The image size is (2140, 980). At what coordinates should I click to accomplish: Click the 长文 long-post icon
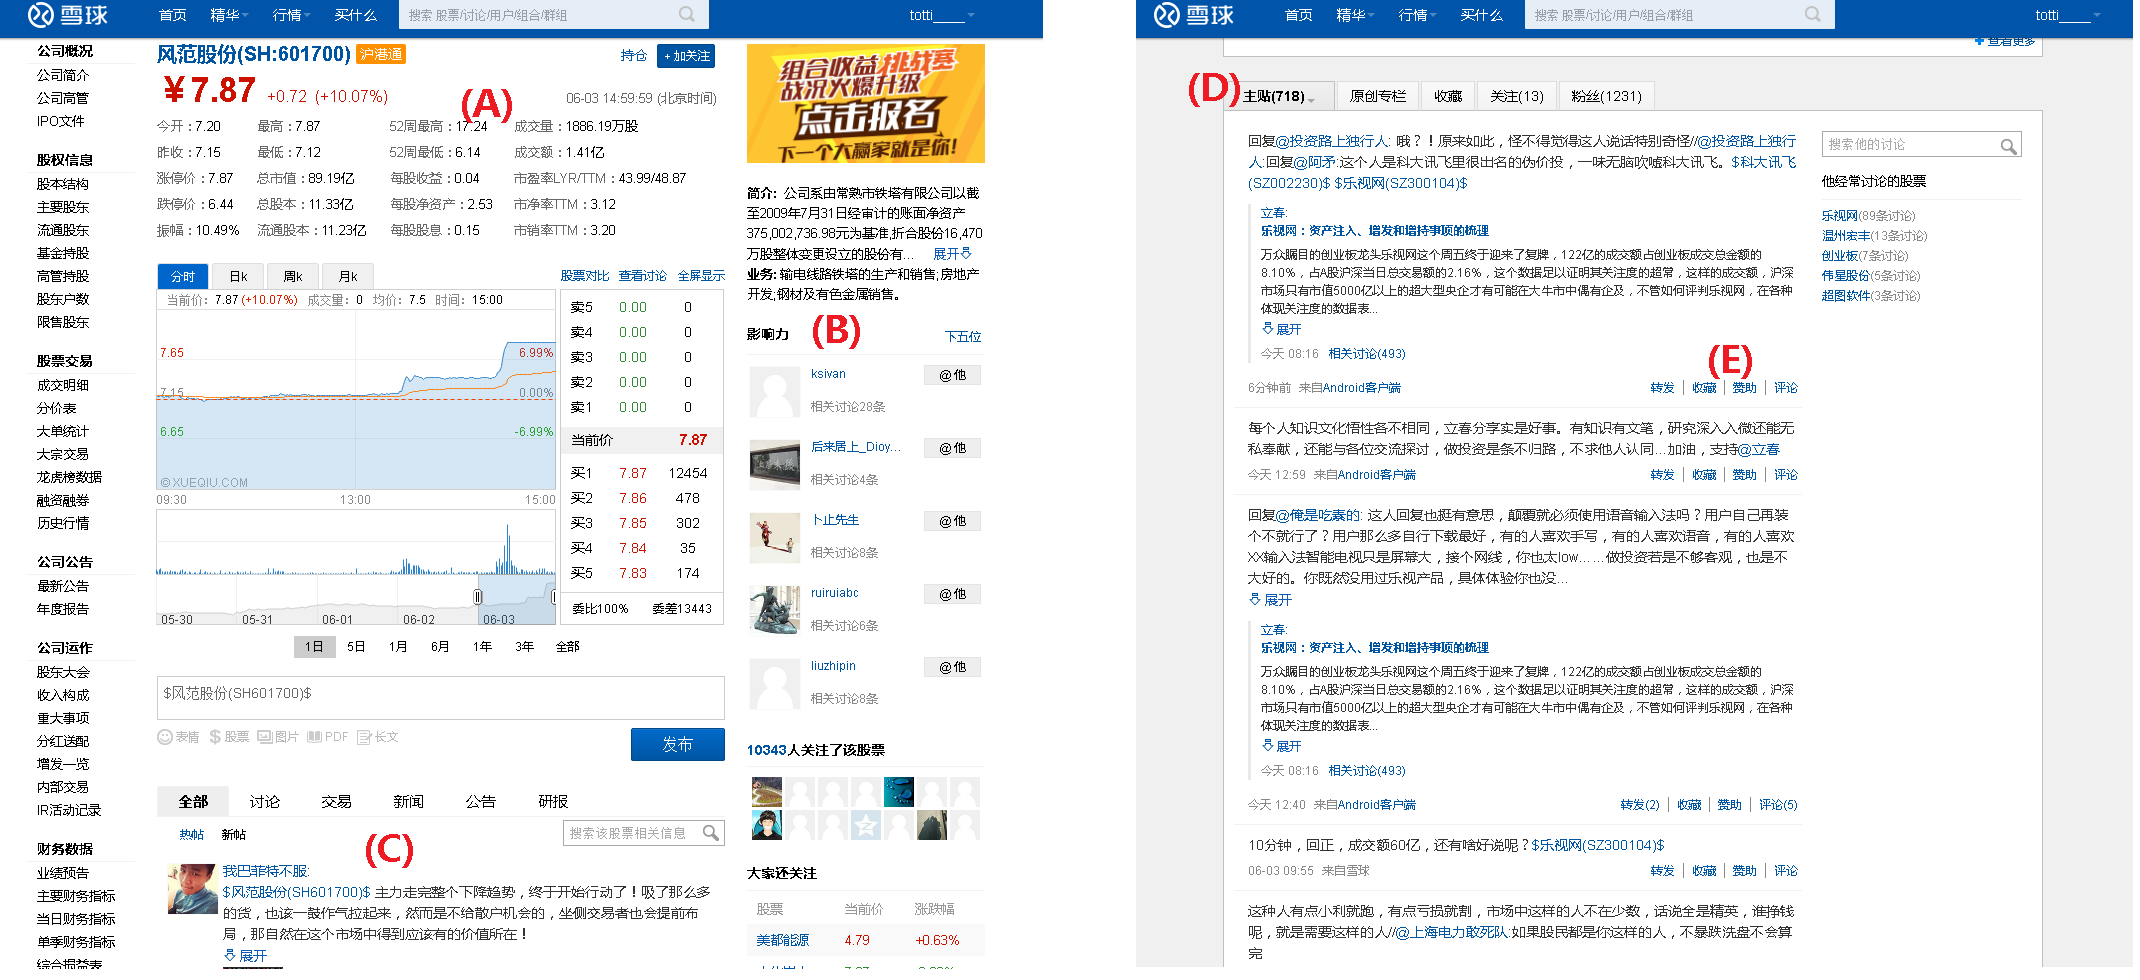click(x=364, y=737)
